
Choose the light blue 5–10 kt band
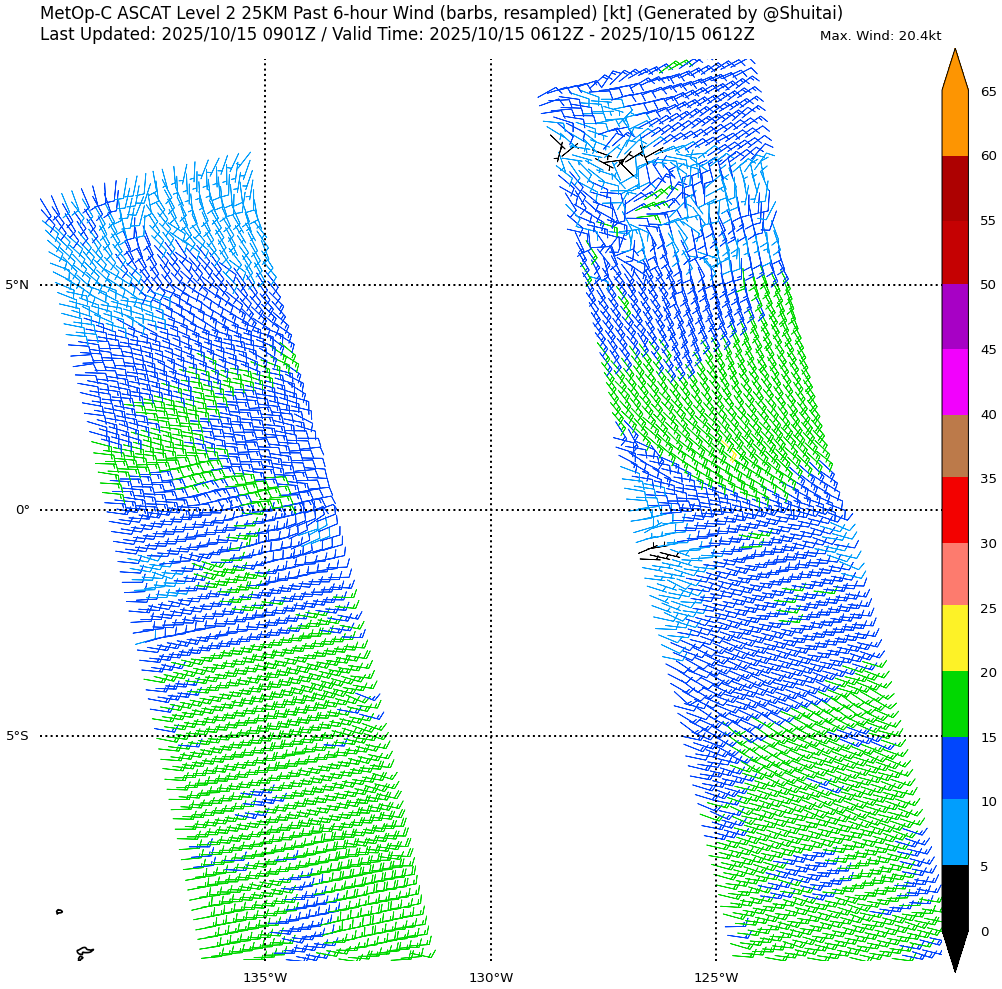955,832
